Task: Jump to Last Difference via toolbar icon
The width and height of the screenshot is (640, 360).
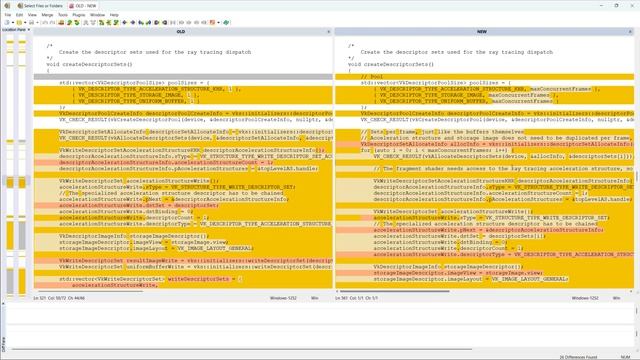Action: click(x=116, y=22)
